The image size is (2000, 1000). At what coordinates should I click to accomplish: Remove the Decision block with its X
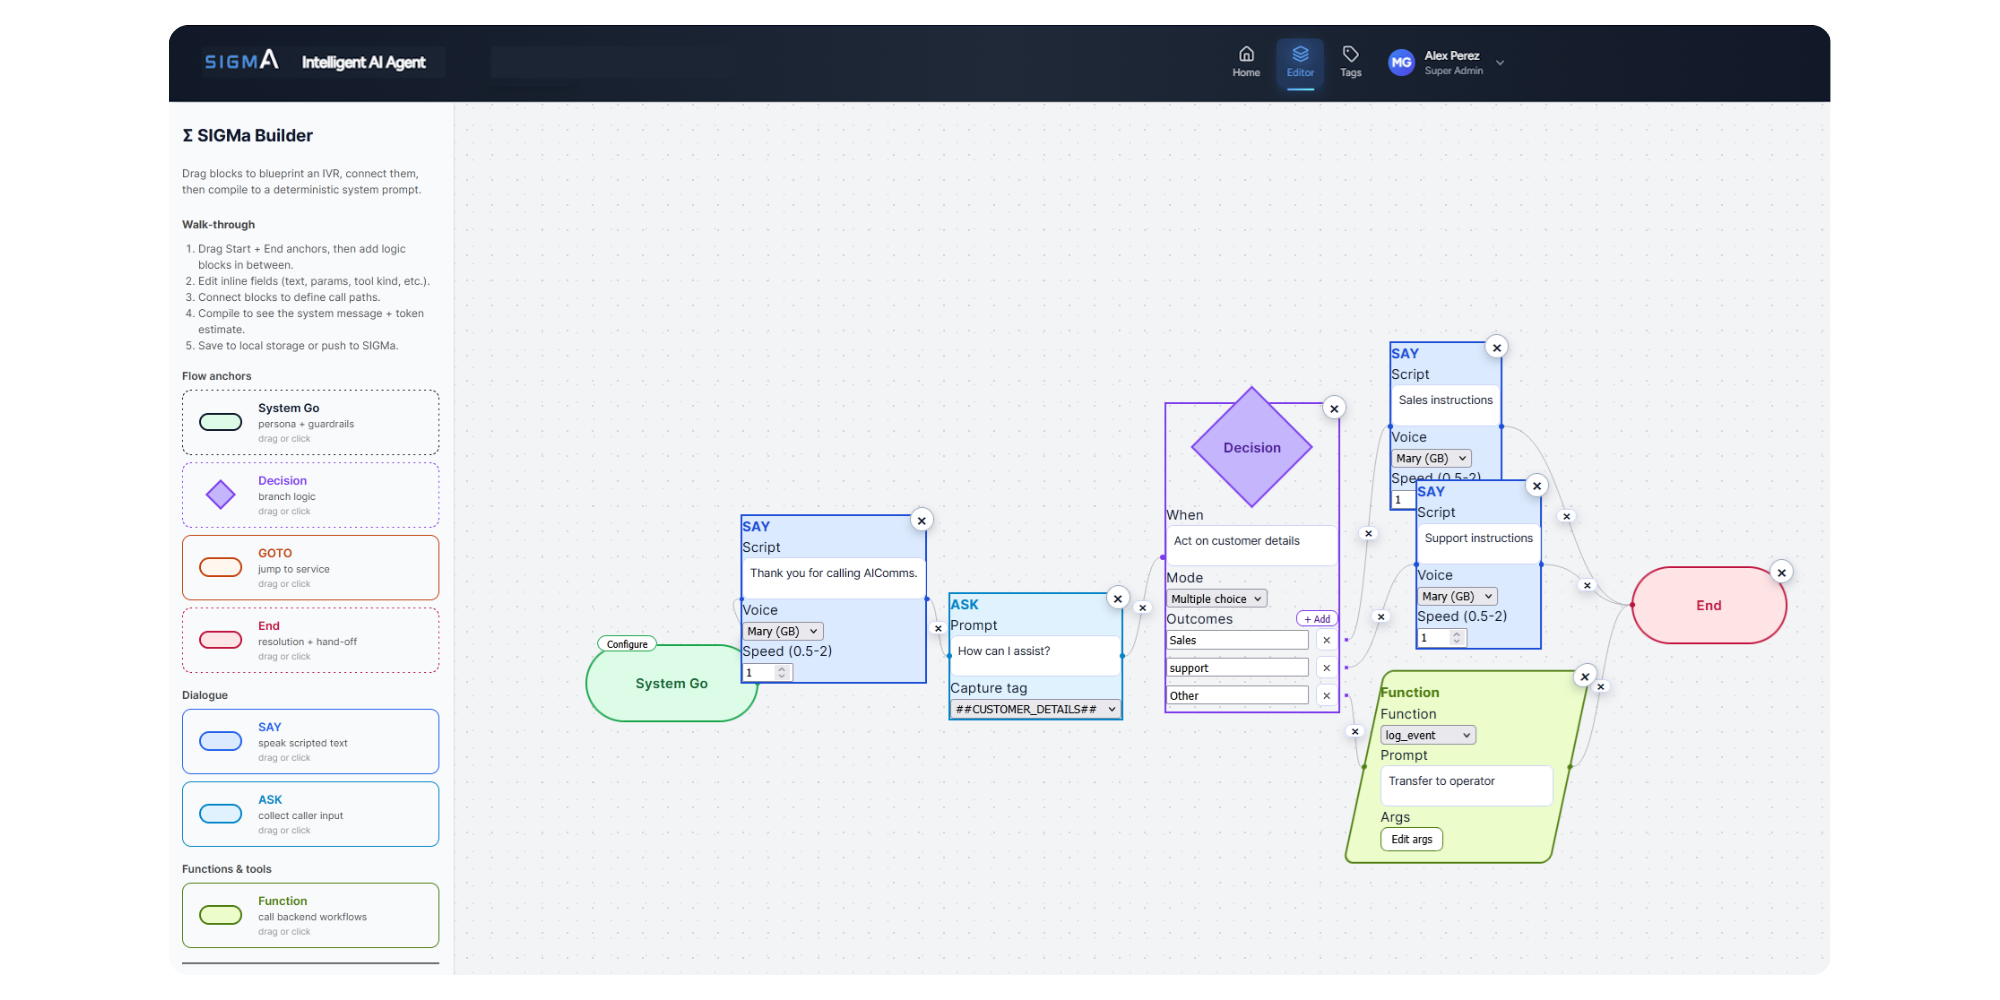coord(1334,408)
